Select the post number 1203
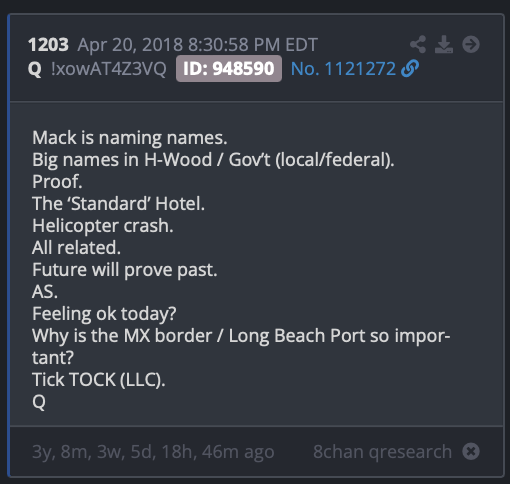The width and height of the screenshot is (510, 484). (48, 45)
